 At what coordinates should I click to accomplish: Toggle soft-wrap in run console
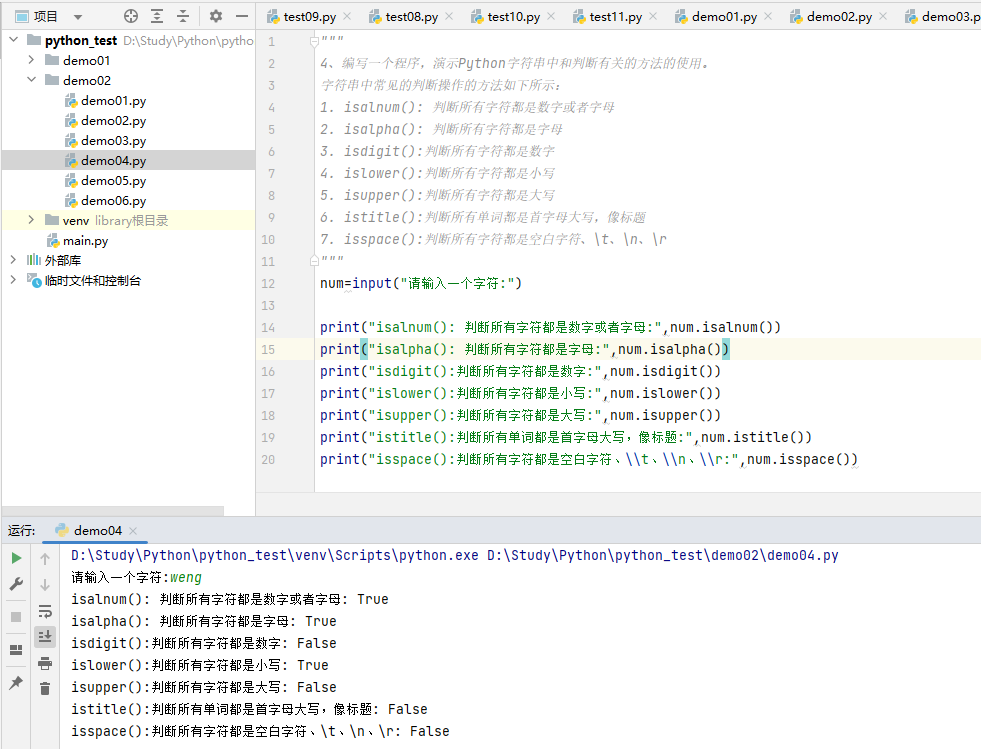45,611
